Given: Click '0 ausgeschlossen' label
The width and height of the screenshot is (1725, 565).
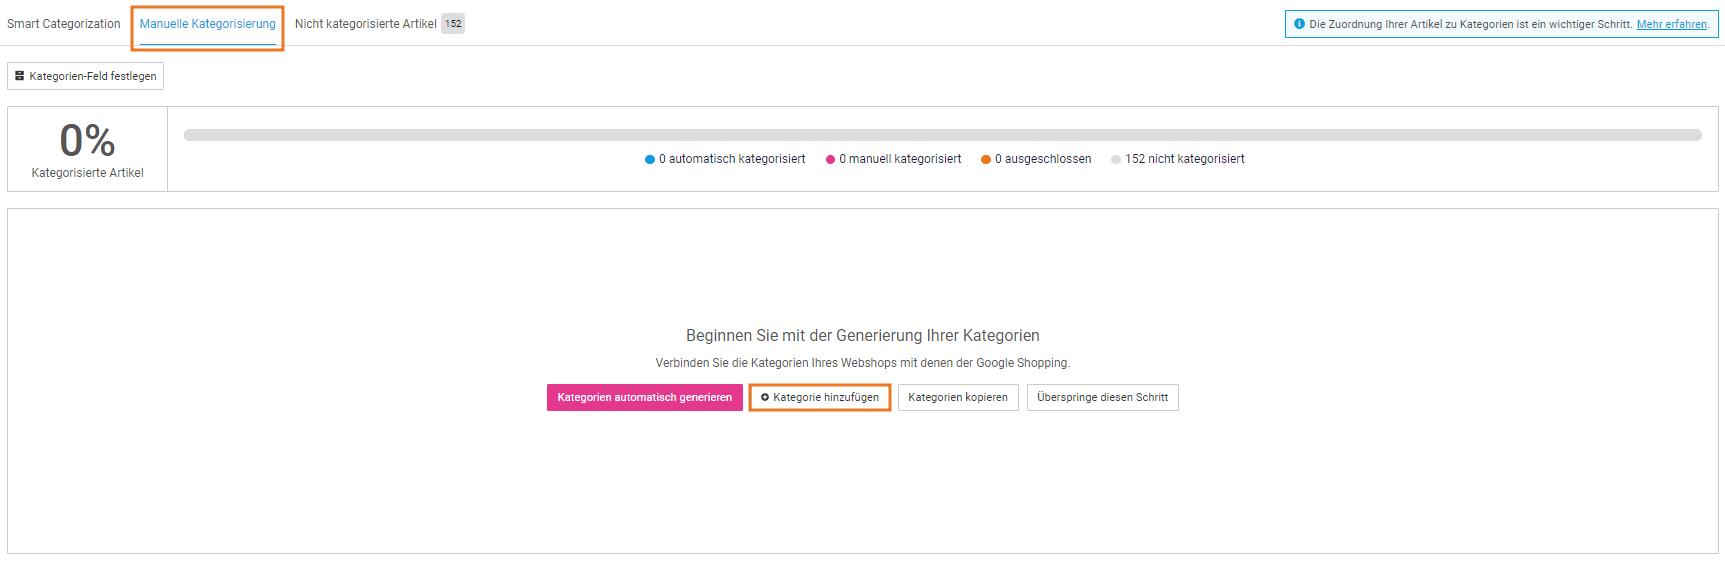Looking at the screenshot, I should click(x=1043, y=159).
